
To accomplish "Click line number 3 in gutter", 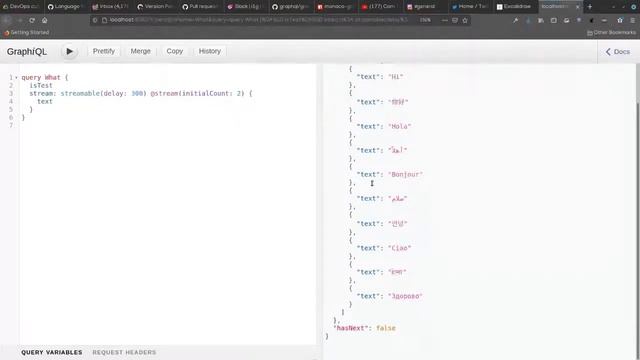I will tap(11, 93).
